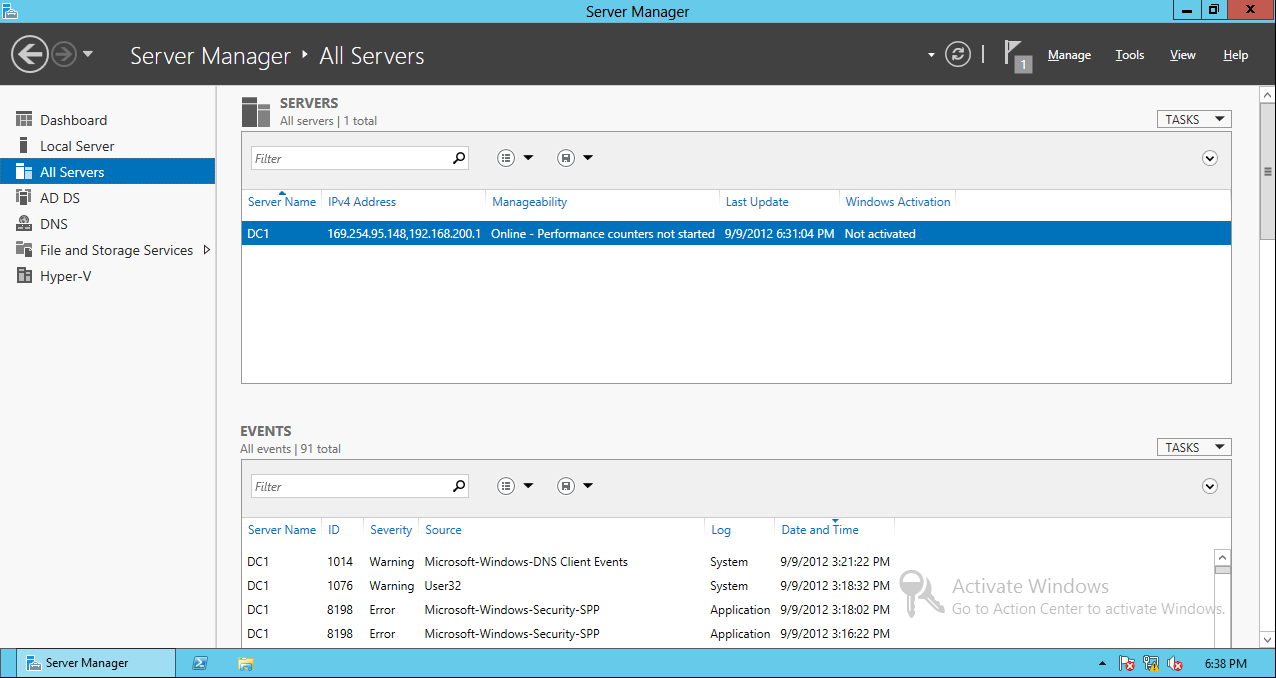Sort servers by the Last Update column

757,201
